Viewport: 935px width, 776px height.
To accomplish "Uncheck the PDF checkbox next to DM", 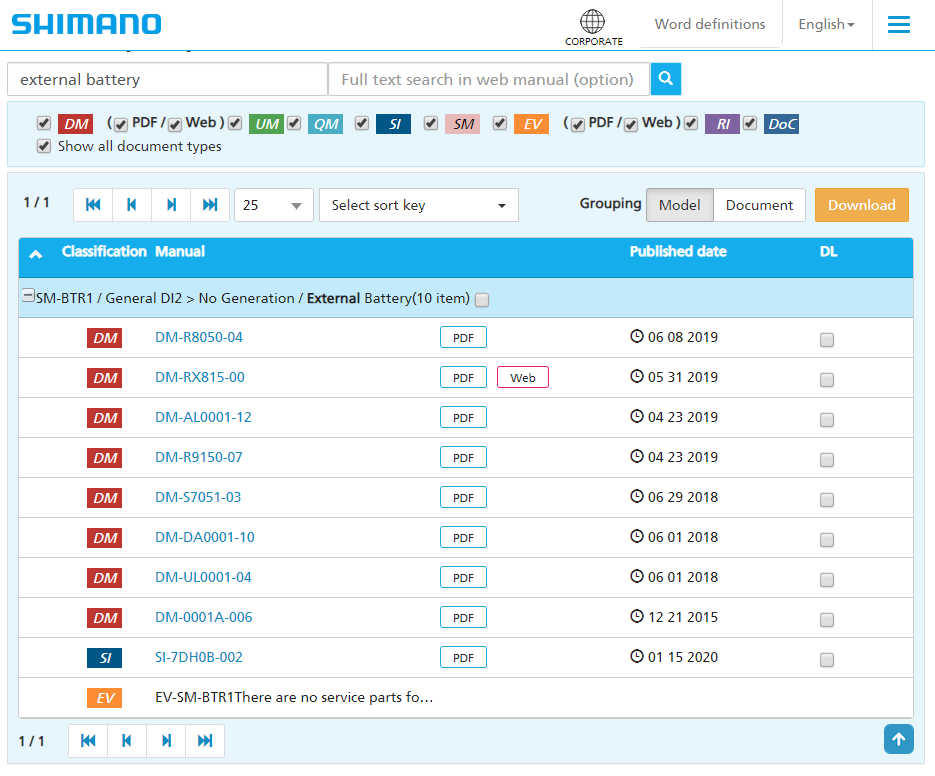I will click(120, 125).
